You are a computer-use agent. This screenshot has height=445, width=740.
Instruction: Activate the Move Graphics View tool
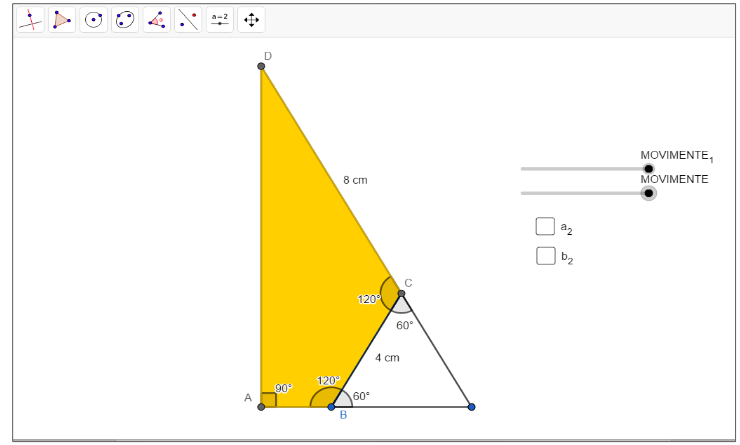tap(251, 19)
